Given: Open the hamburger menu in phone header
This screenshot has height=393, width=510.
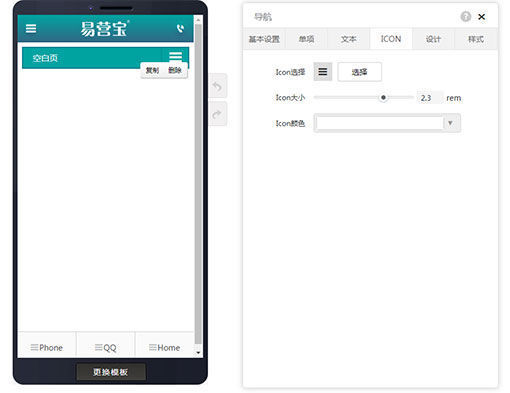Looking at the screenshot, I should [31, 28].
